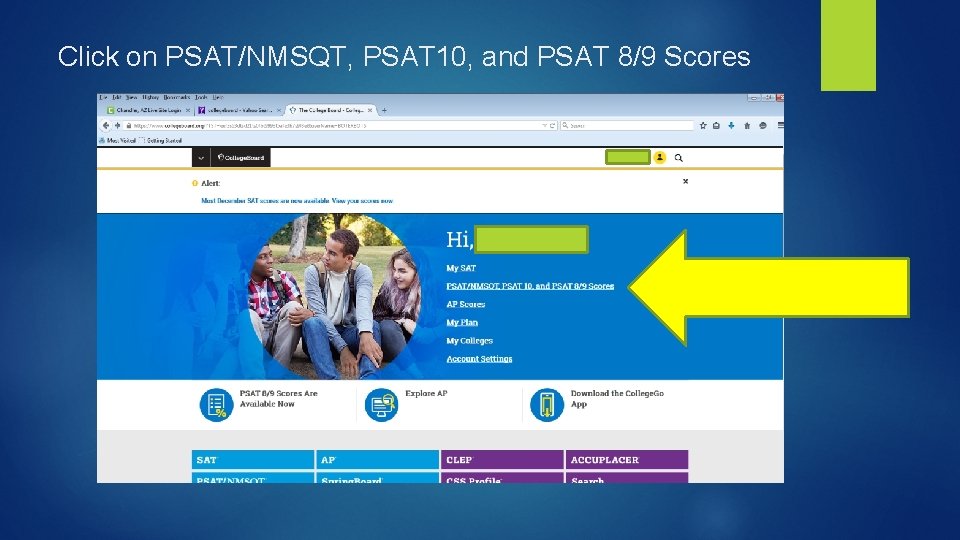Expand the CollegeBoard header chevron dropdown
The width and height of the screenshot is (960, 540).
(201, 157)
